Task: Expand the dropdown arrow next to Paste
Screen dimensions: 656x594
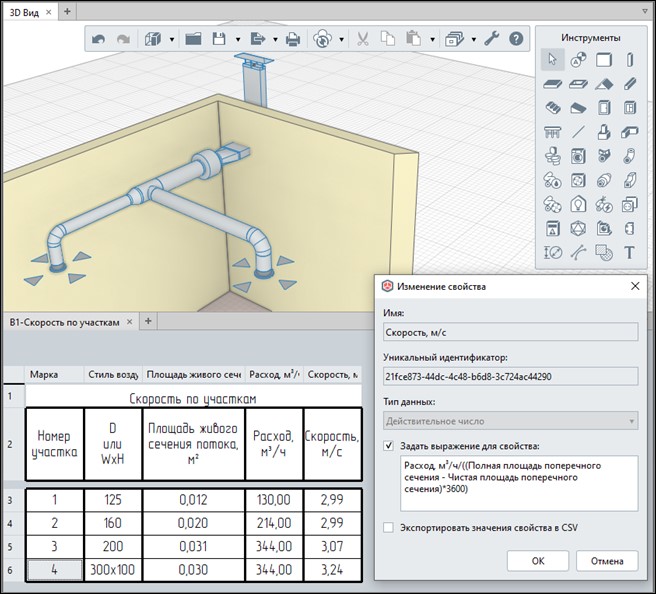Action: [x=433, y=40]
